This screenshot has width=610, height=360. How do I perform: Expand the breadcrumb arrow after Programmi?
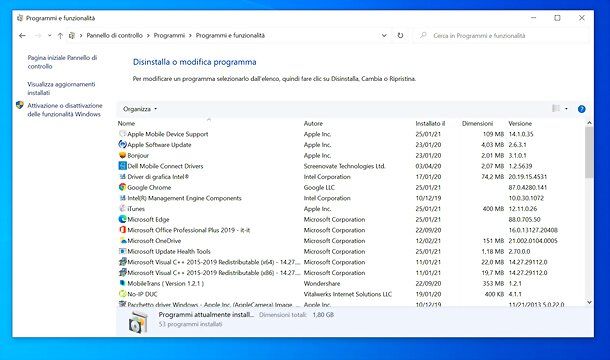pos(190,35)
